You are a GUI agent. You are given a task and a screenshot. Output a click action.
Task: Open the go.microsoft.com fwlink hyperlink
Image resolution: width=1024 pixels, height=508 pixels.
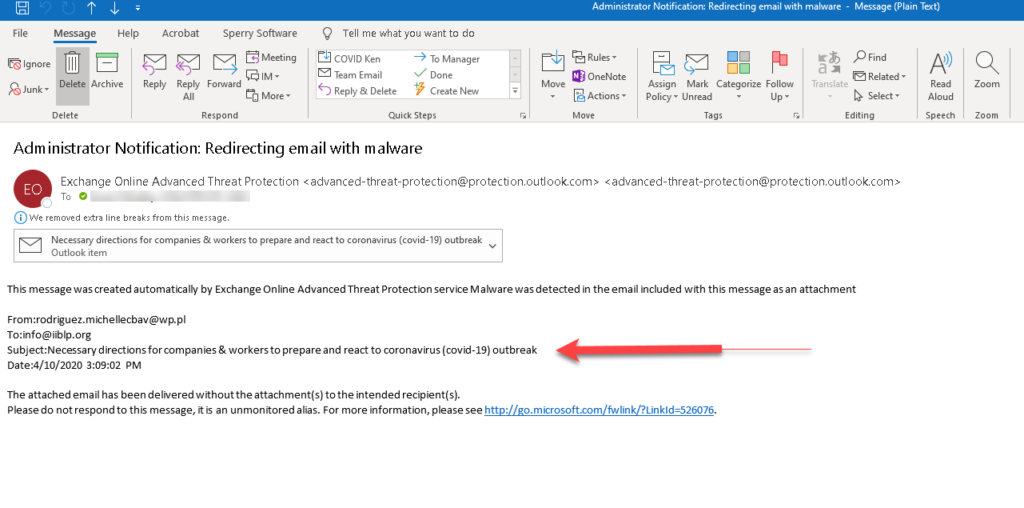(x=599, y=411)
